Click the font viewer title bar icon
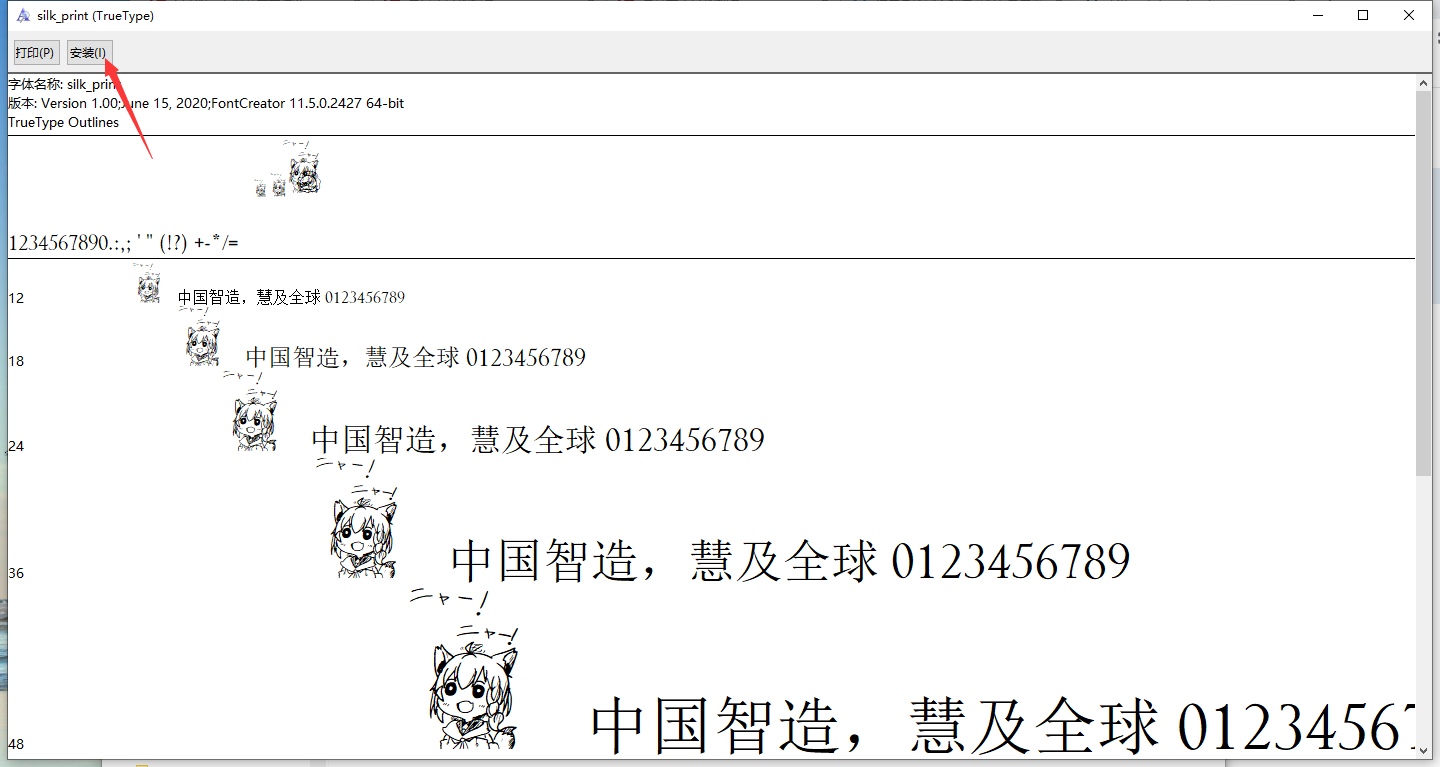Image resolution: width=1440 pixels, height=767 pixels. click(22, 16)
